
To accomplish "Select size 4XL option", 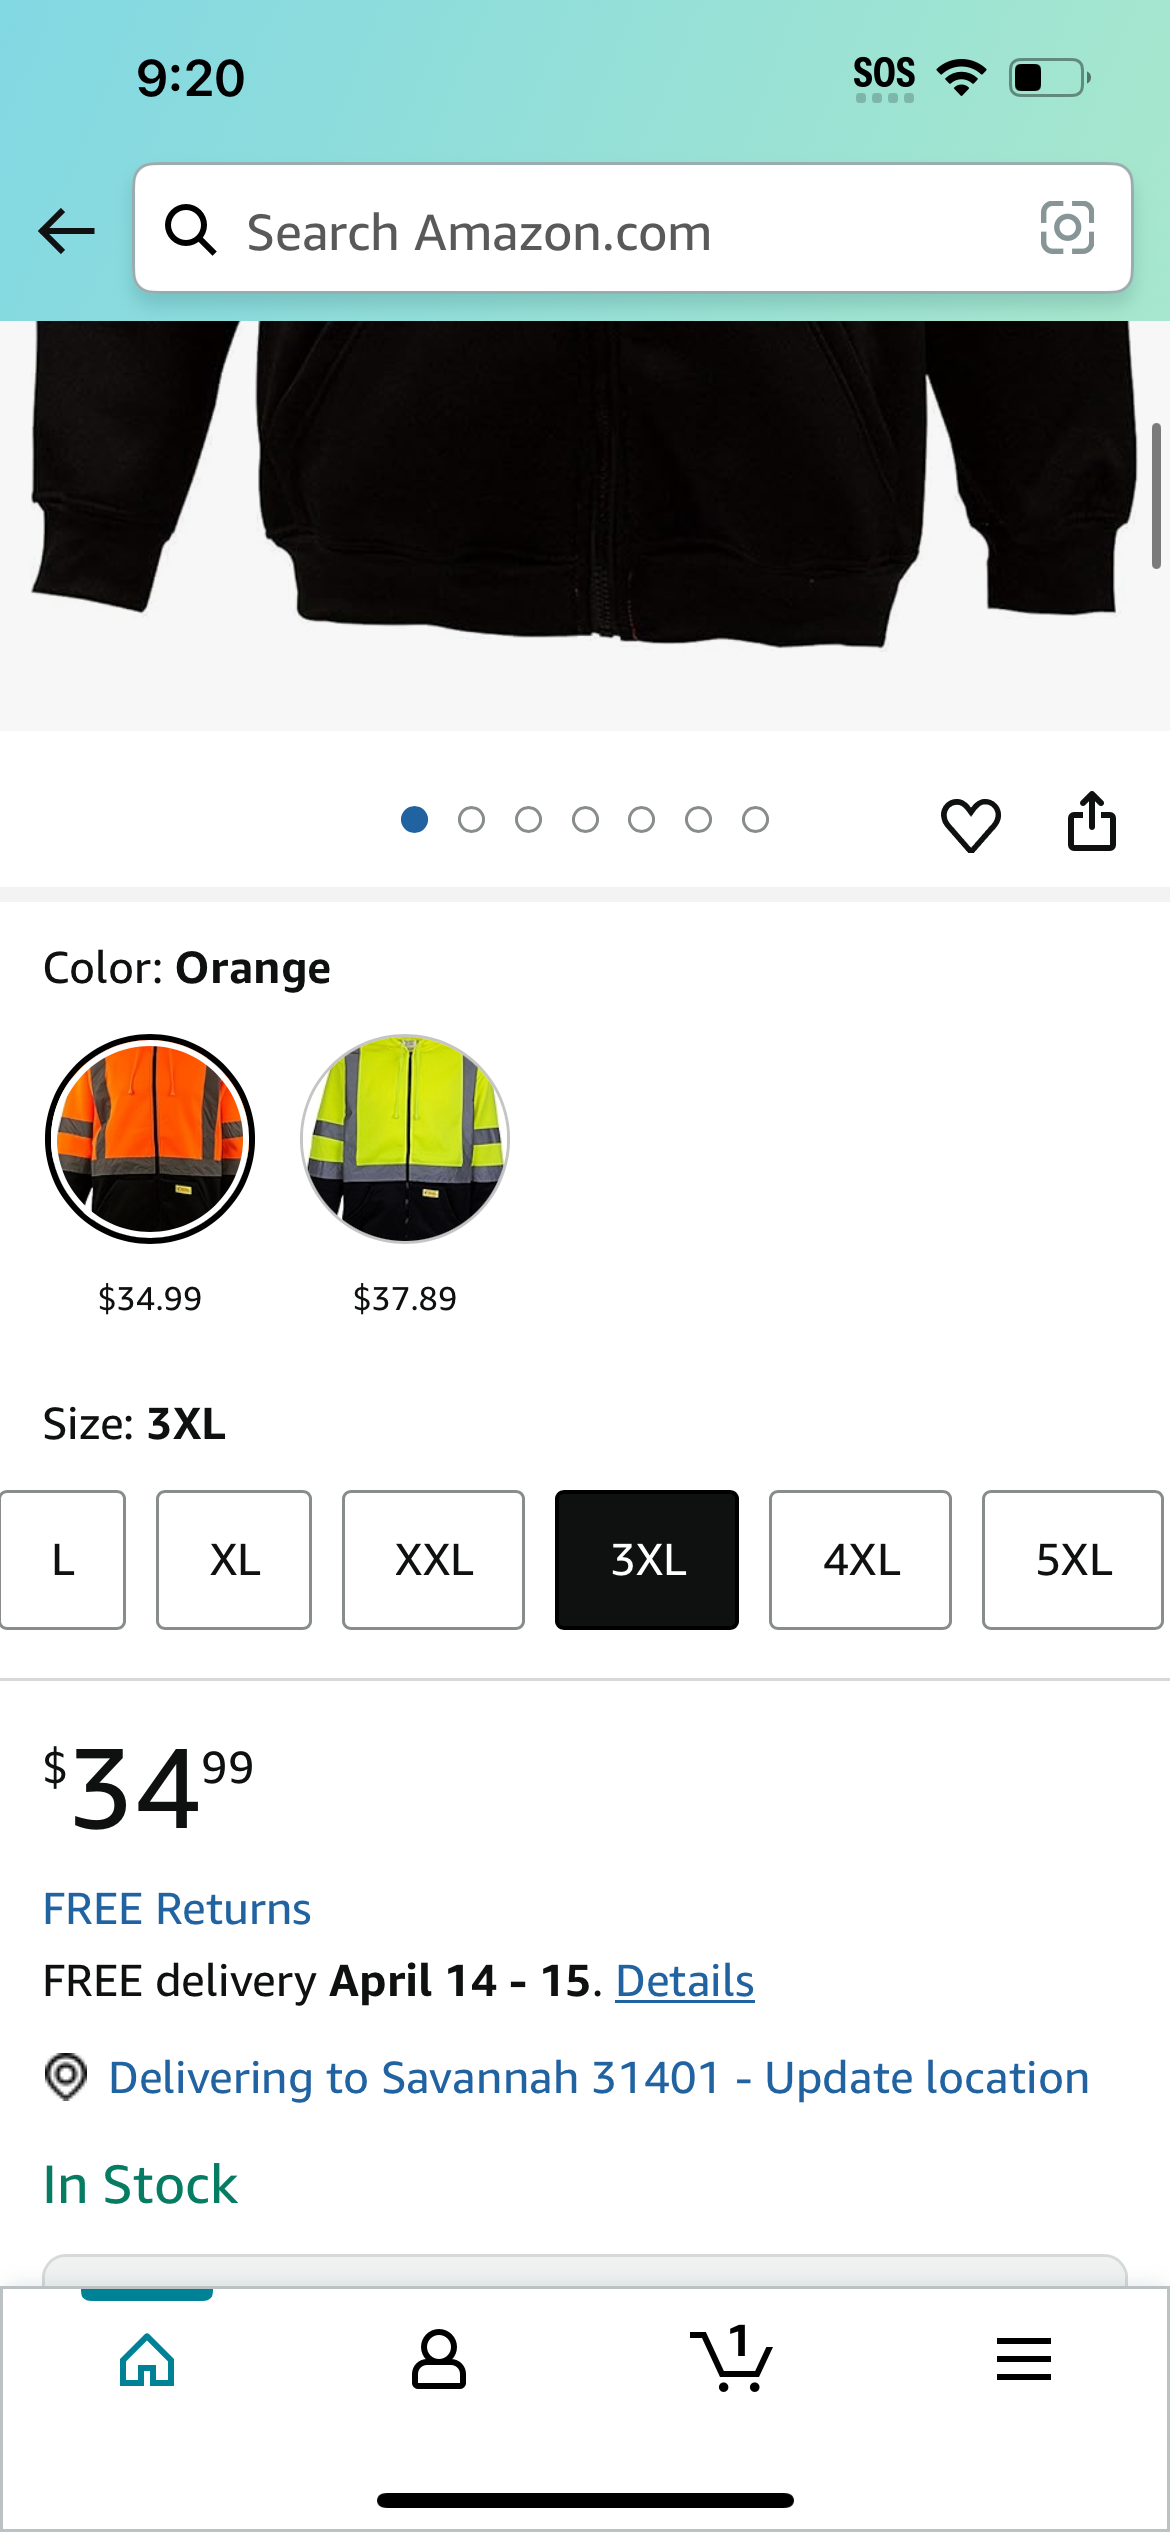I will [x=860, y=1560].
